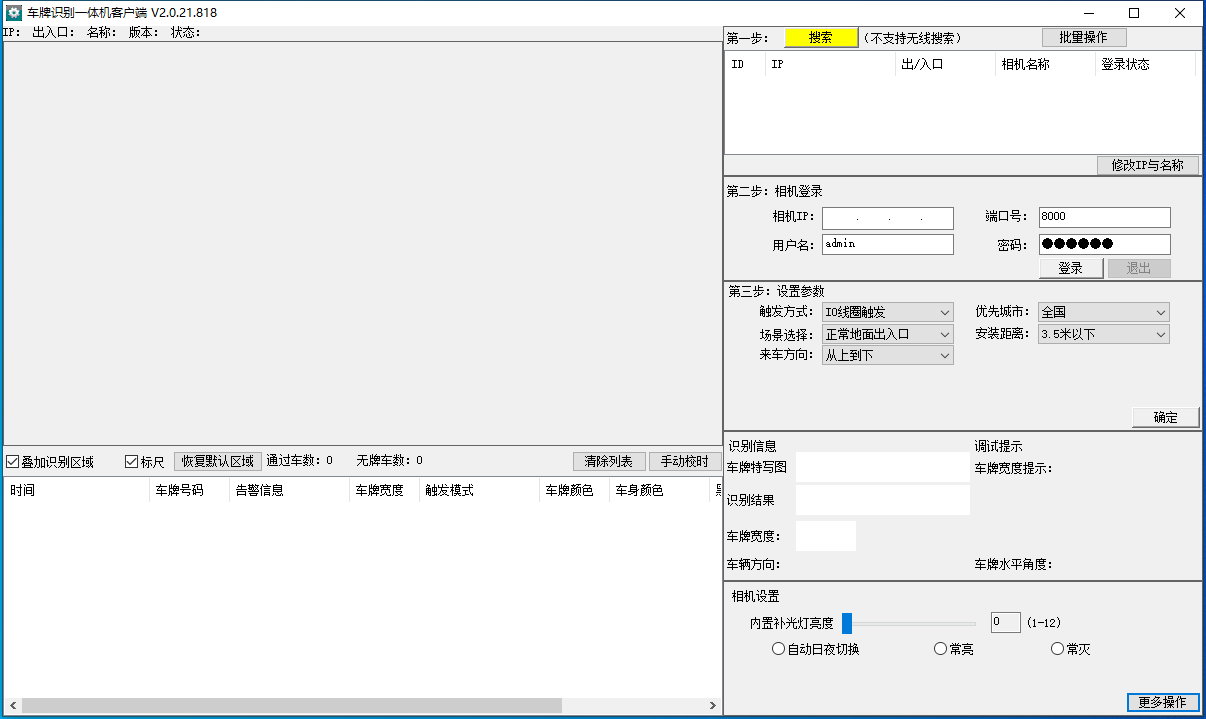1206x719 pixels.
Task: Click the 密码 password field
Action: click(x=1104, y=244)
